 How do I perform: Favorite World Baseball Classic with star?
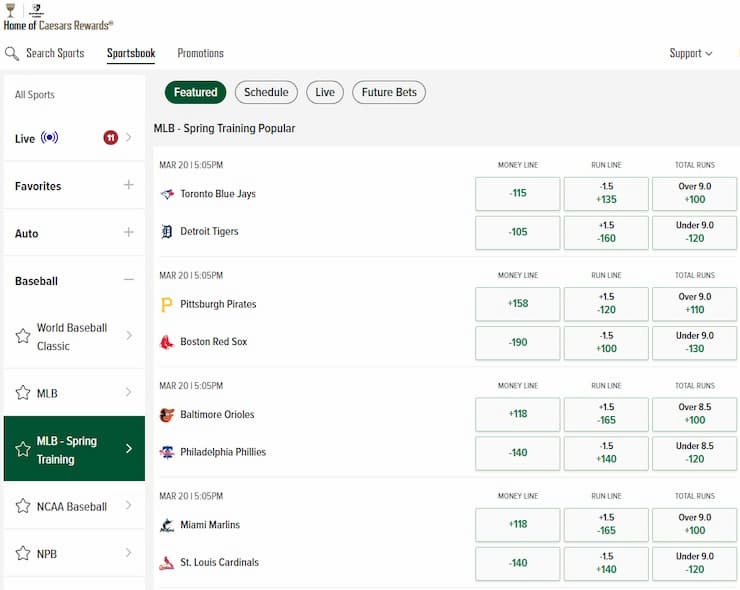pos(23,336)
